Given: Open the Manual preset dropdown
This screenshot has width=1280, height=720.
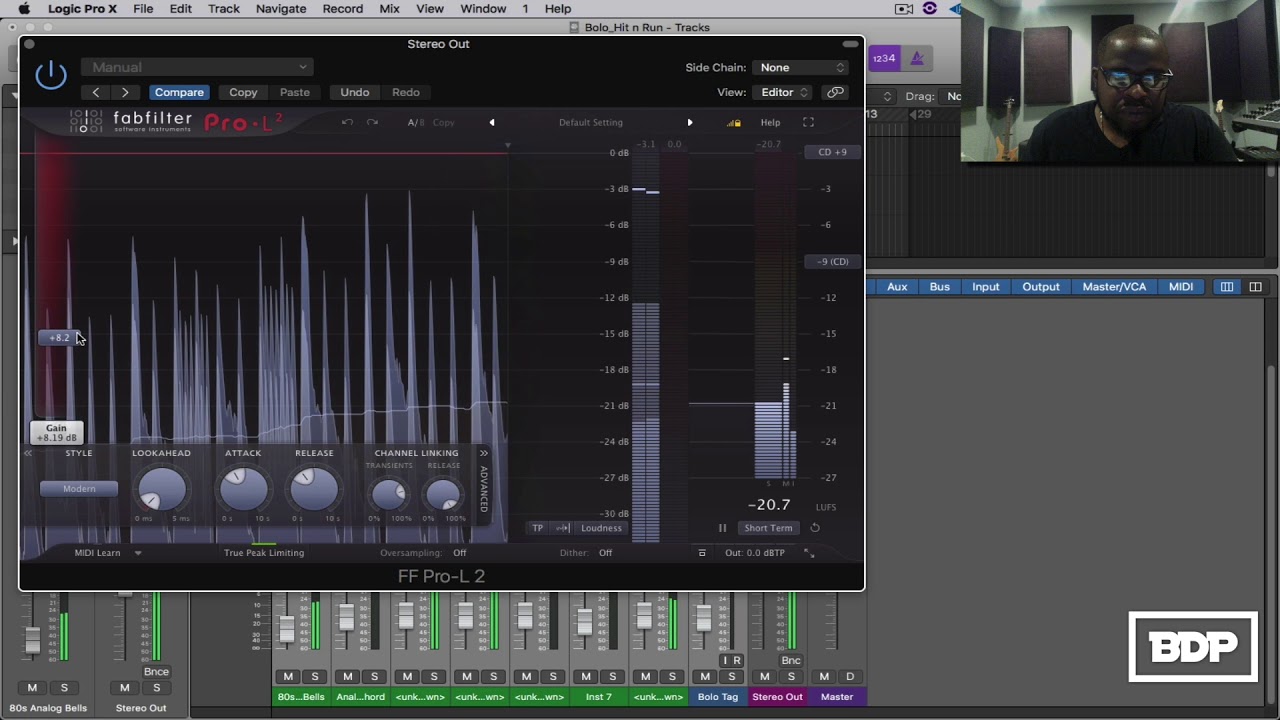Looking at the screenshot, I should [x=197, y=67].
